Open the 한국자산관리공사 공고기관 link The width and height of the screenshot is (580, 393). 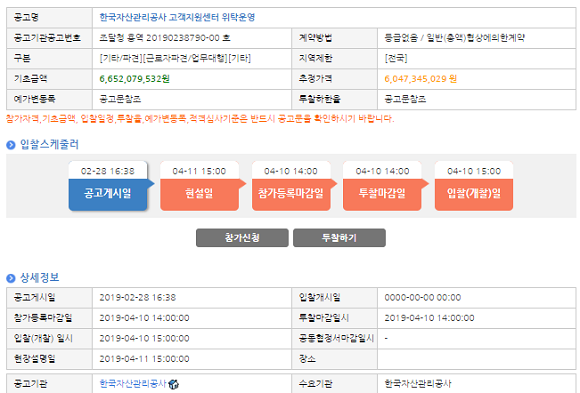coord(133,383)
